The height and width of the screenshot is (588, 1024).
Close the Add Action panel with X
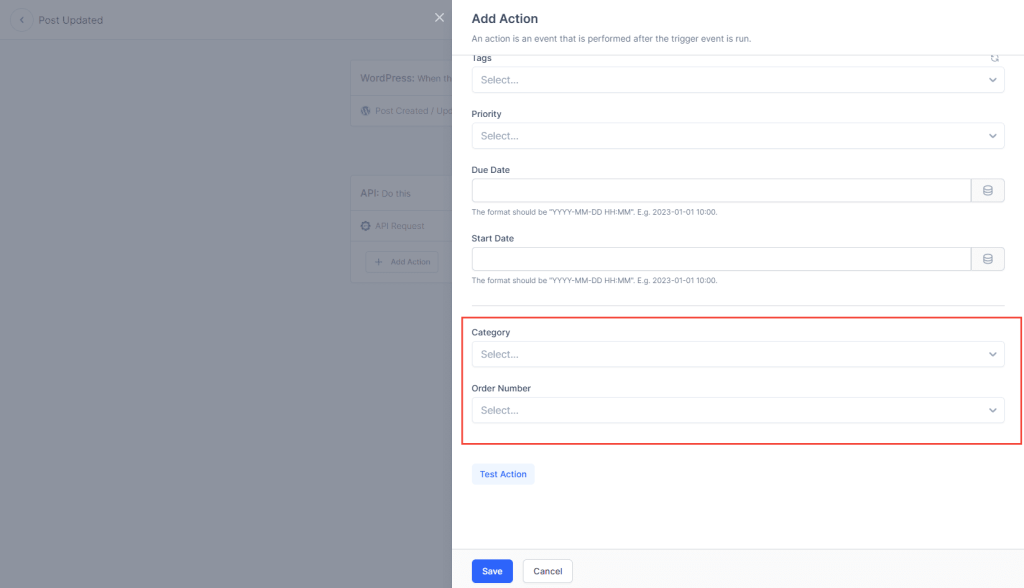point(439,17)
